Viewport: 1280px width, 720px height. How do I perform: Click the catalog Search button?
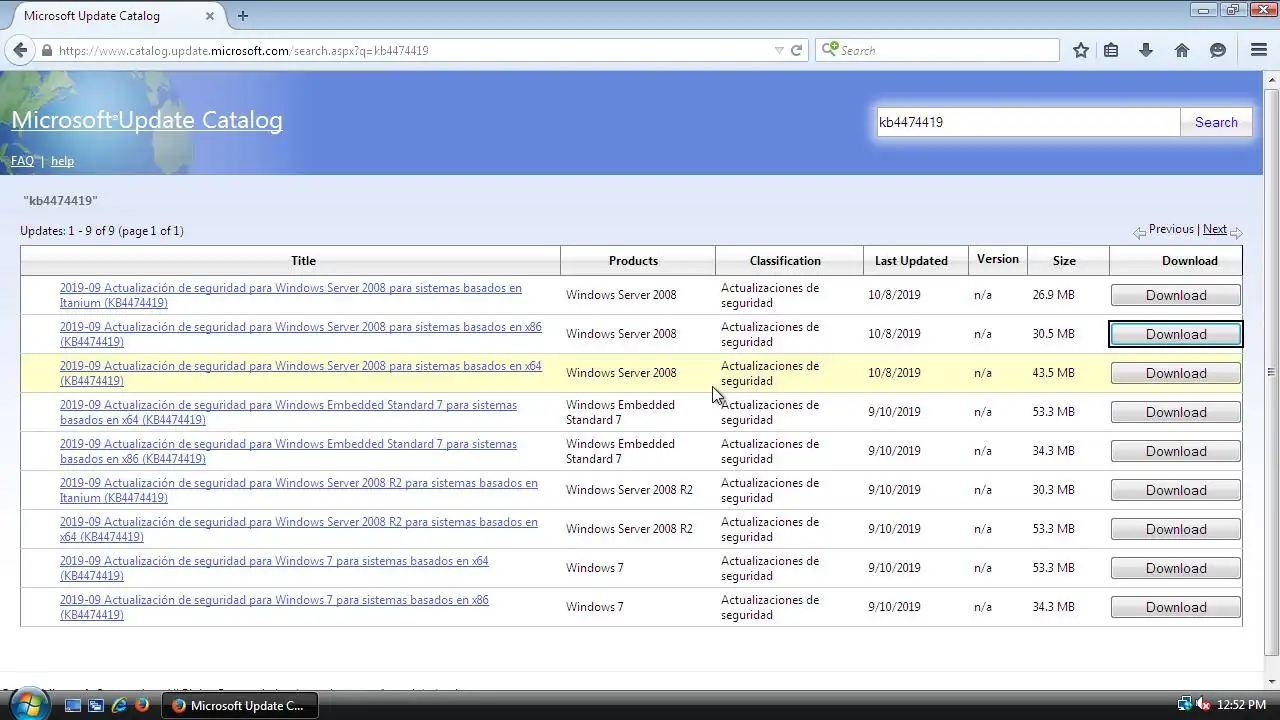(1216, 122)
